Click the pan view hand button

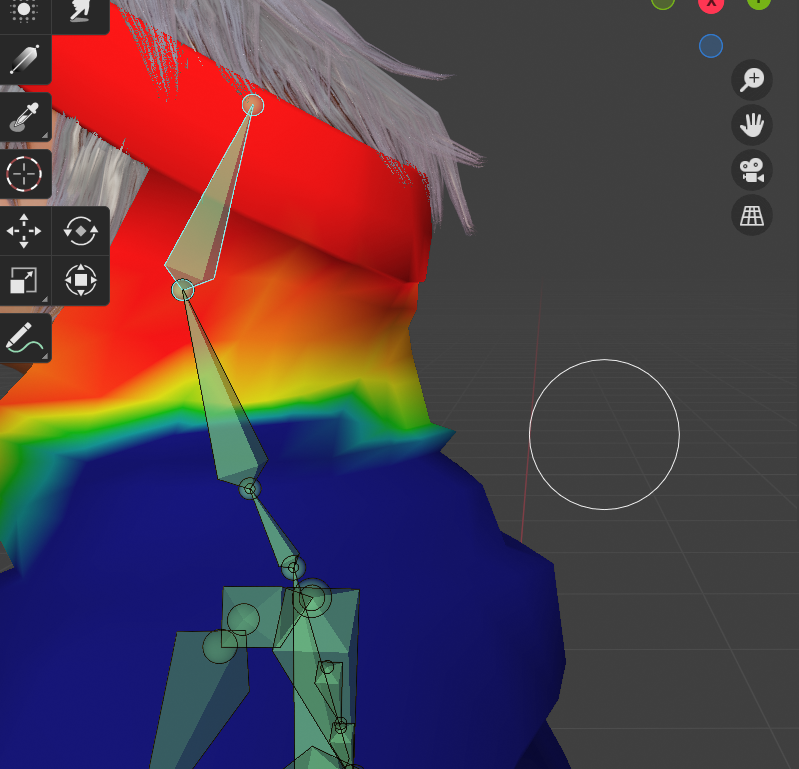click(752, 125)
